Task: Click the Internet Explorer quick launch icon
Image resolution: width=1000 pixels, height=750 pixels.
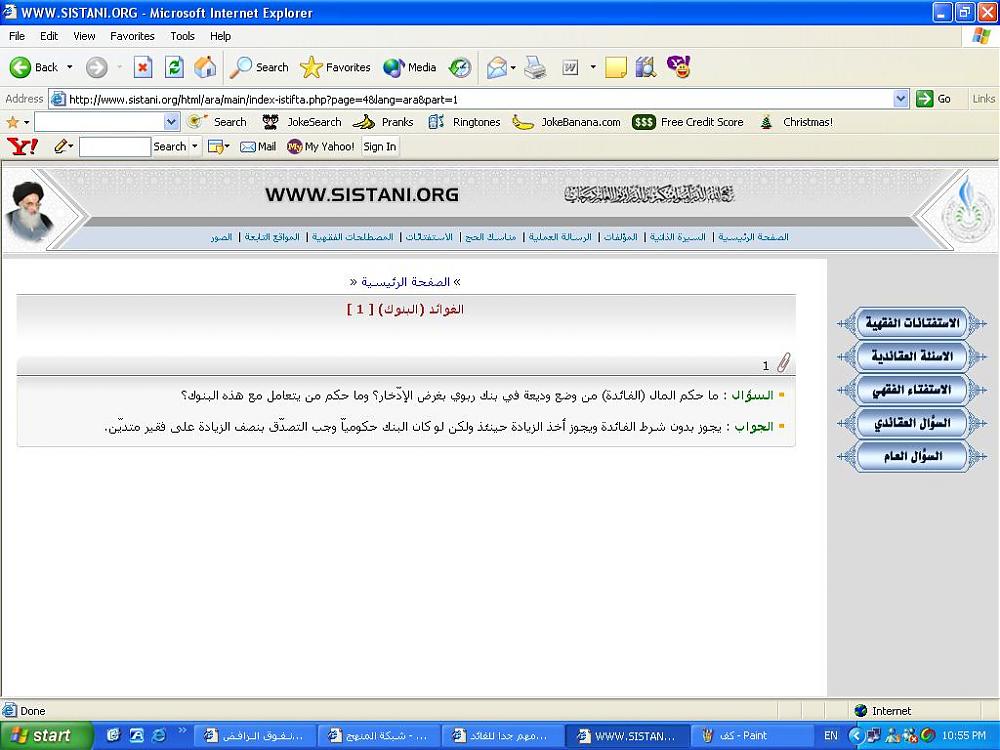Action: (158, 735)
